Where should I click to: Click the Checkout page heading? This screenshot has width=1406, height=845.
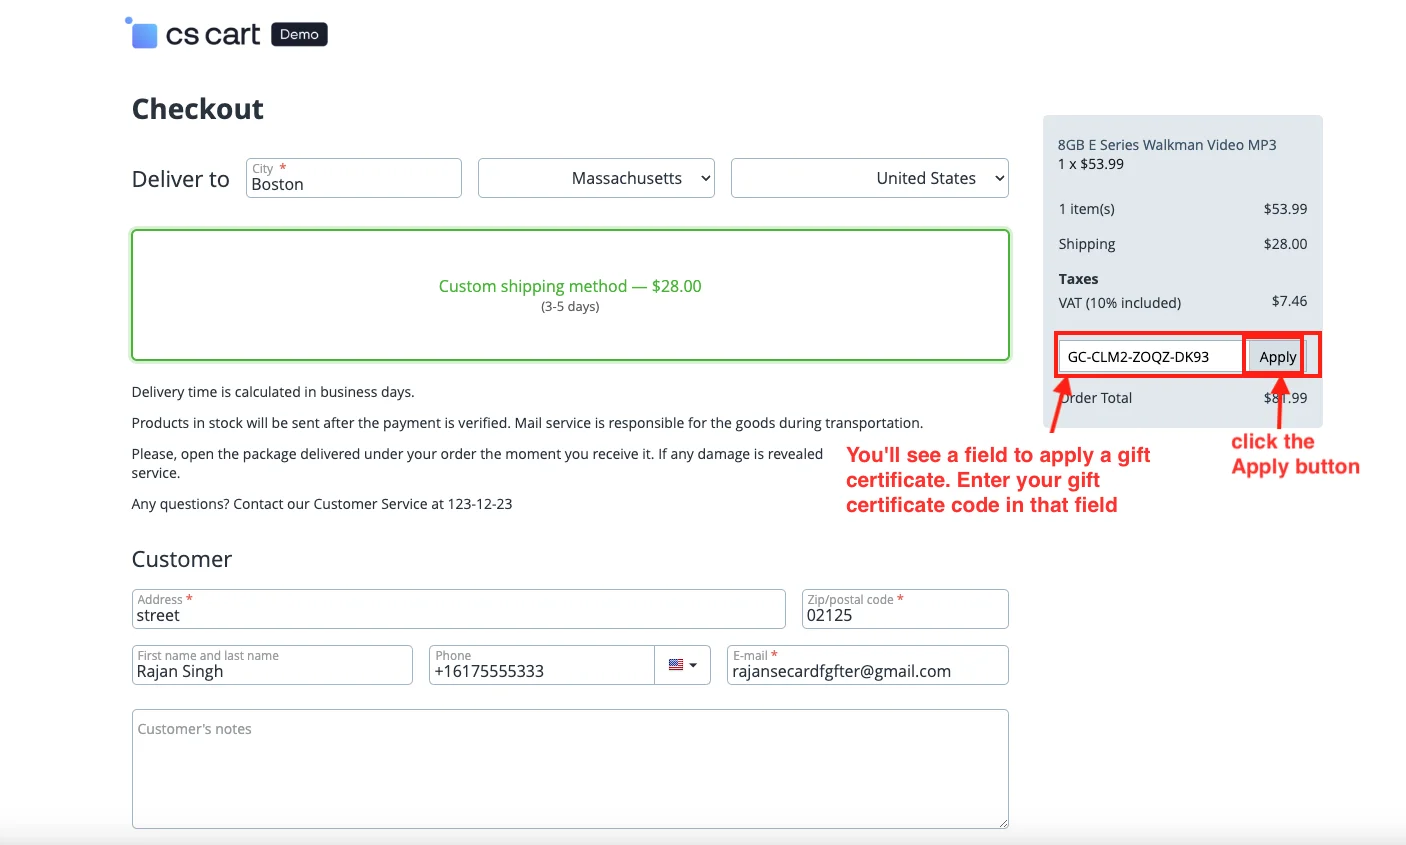[198, 109]
